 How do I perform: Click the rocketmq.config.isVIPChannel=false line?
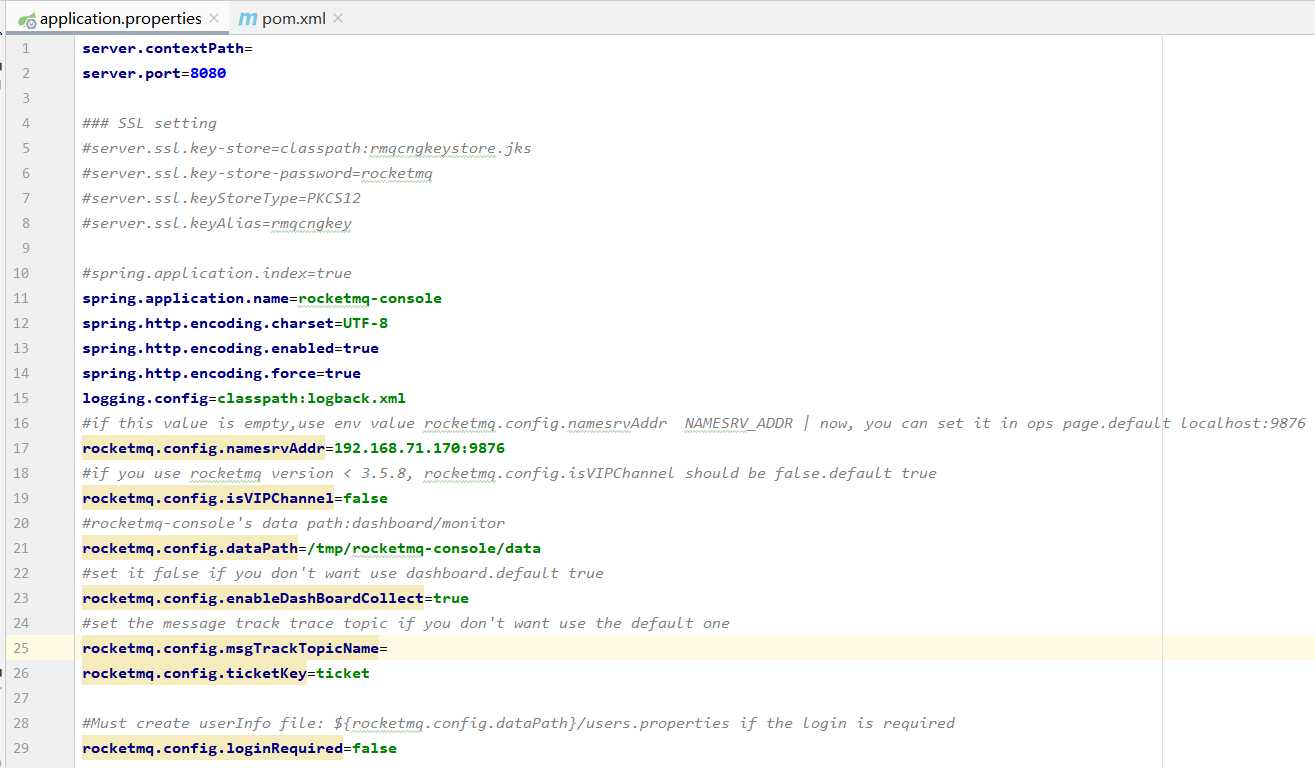click(235, 498)
